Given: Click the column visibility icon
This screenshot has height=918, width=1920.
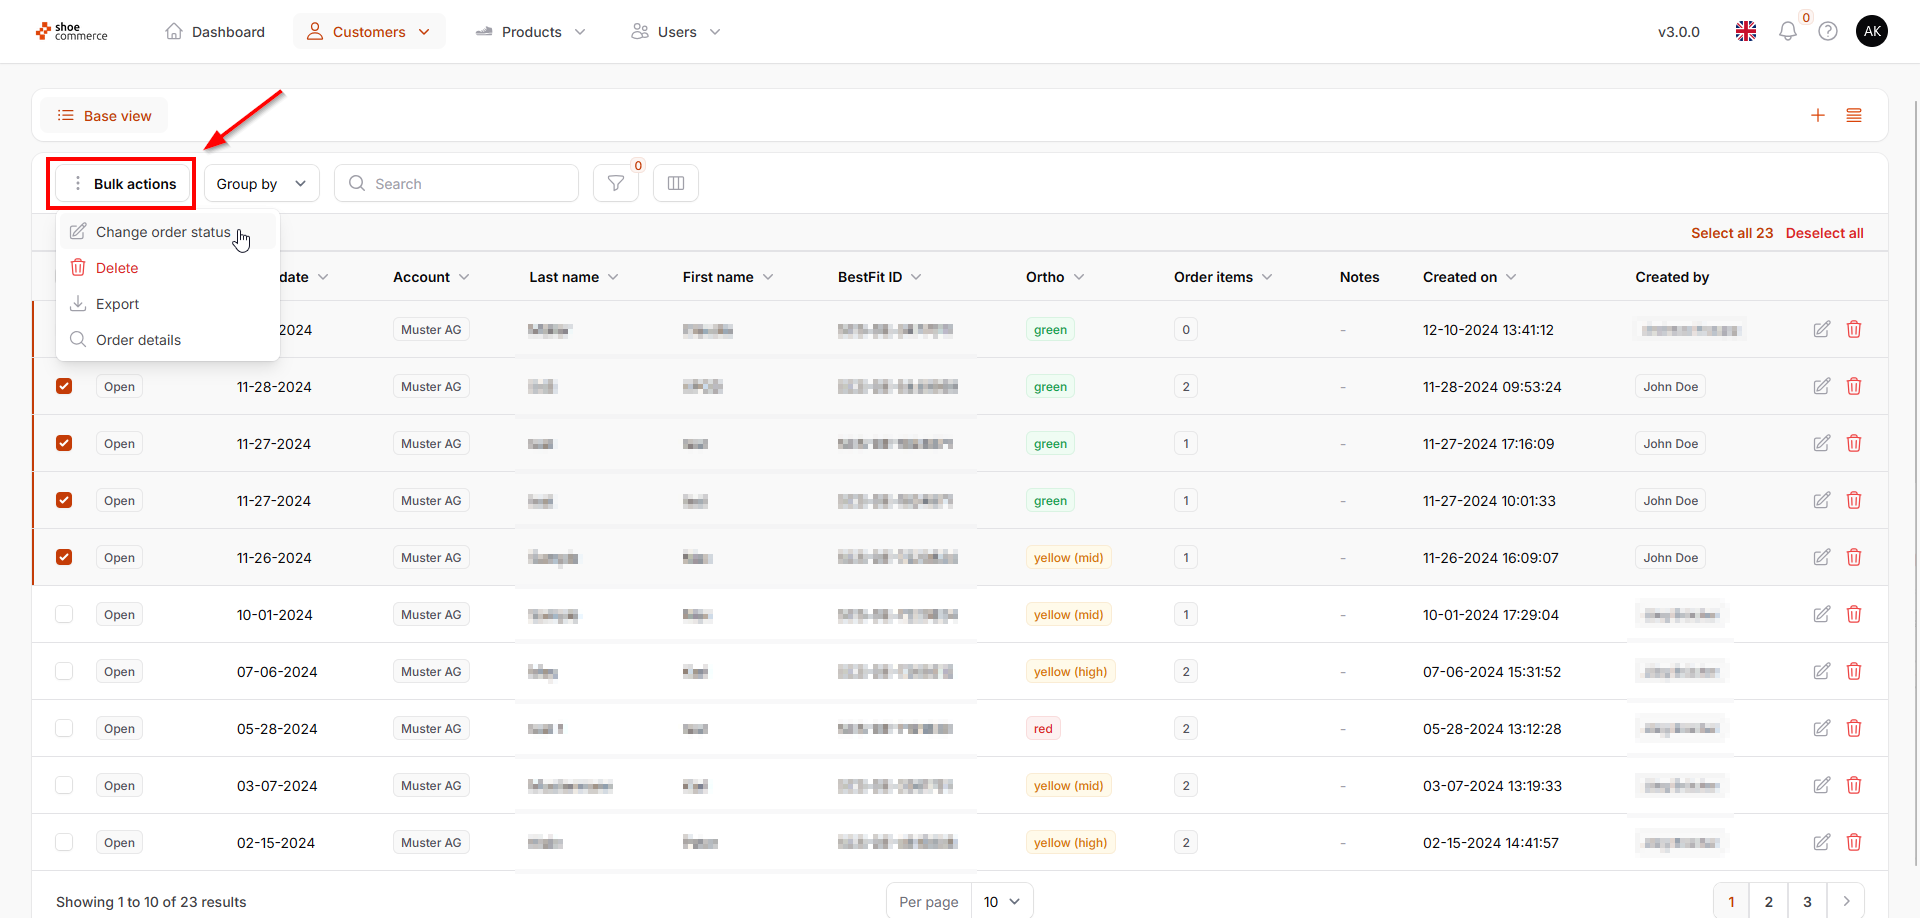Looking at the screenshot, I should click(676, 183).
